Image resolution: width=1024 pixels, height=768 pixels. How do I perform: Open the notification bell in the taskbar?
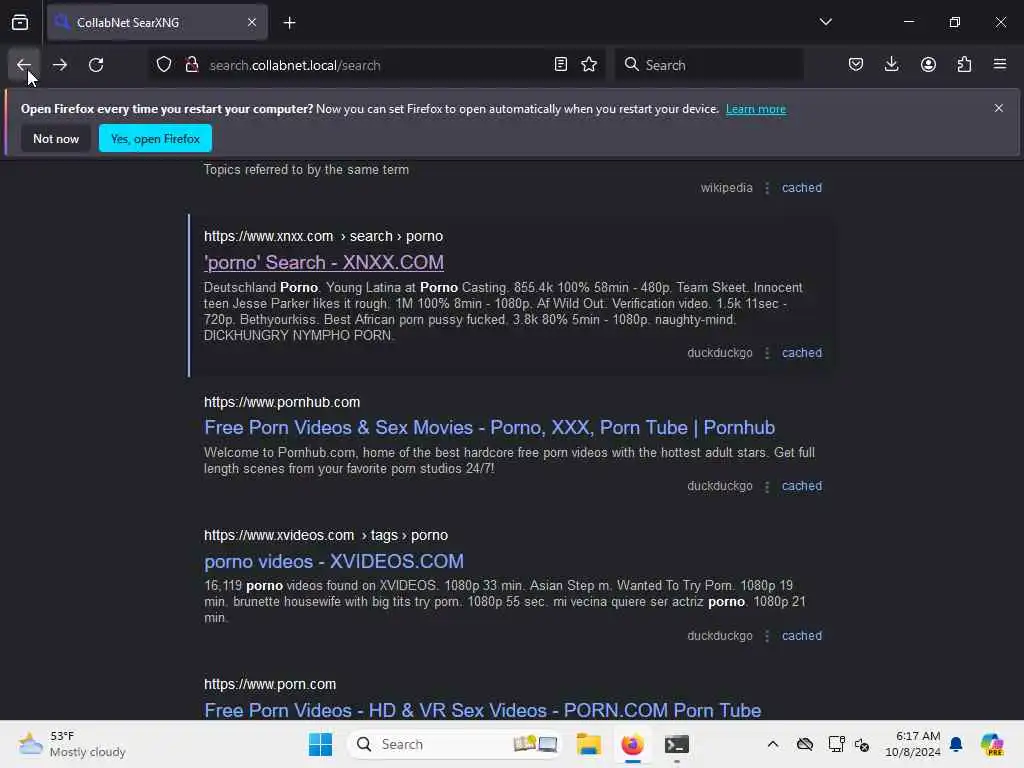click(956, 744)
